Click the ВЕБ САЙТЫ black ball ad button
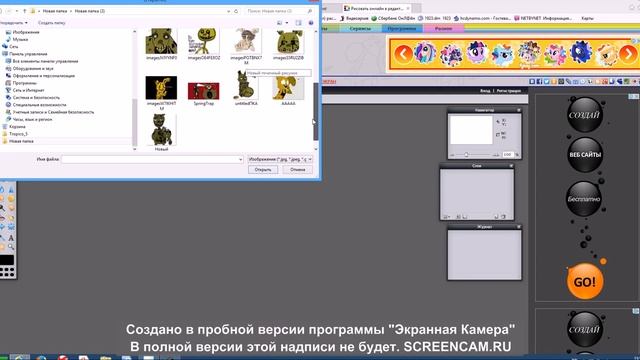The width and height of the screenshot is (640, 360). click(585, 155)
